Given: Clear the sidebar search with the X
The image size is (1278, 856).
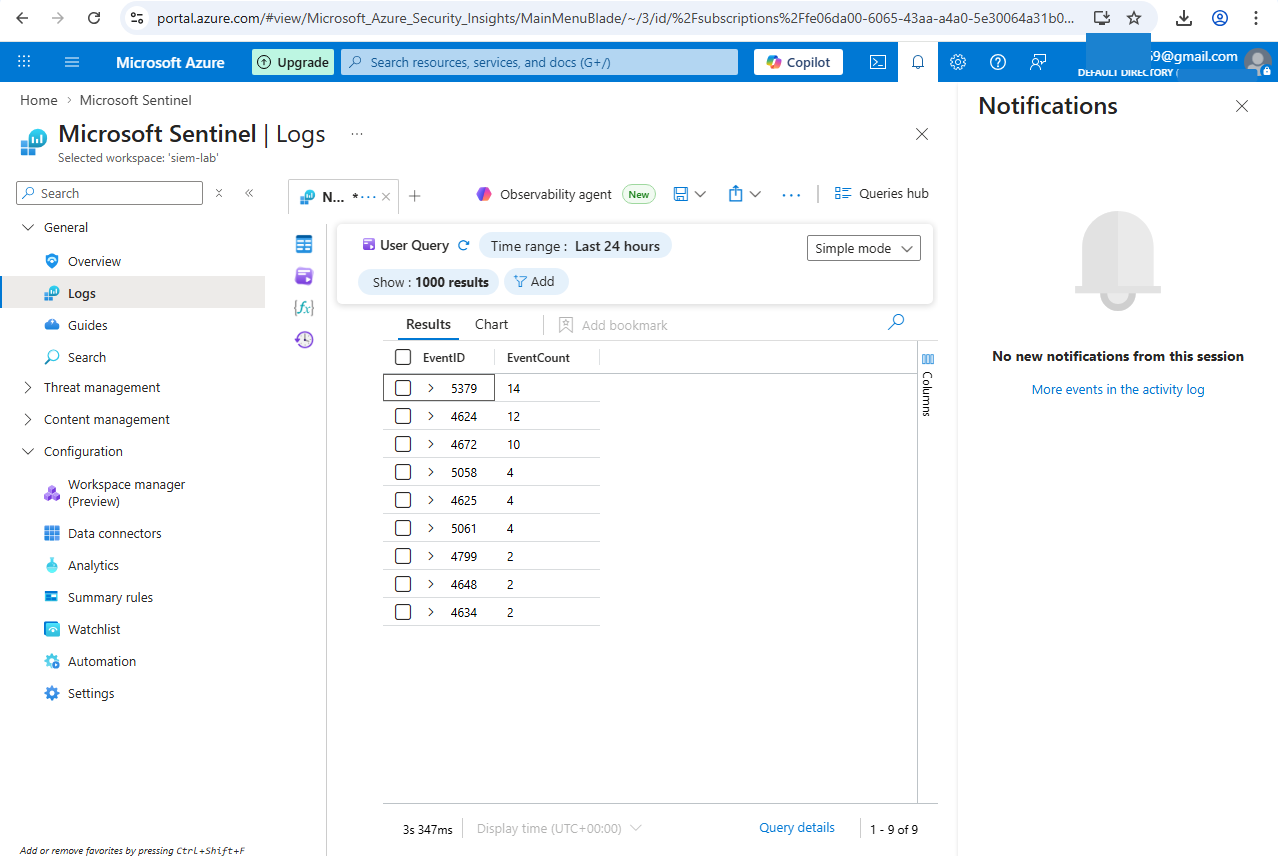Looking at the screenshot, I should pos(219,193).
